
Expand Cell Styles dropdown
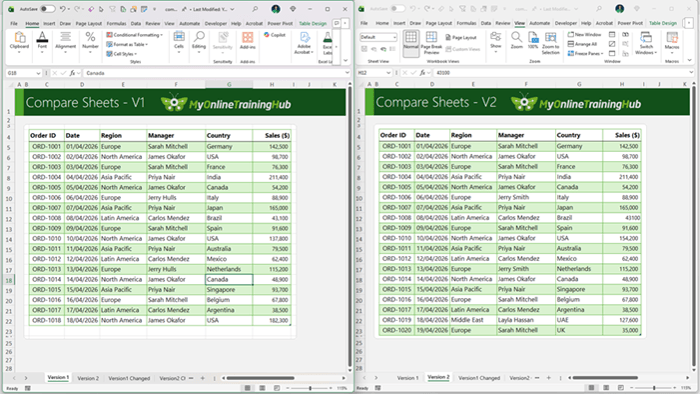pyautogui.click(x=122, y=54)
